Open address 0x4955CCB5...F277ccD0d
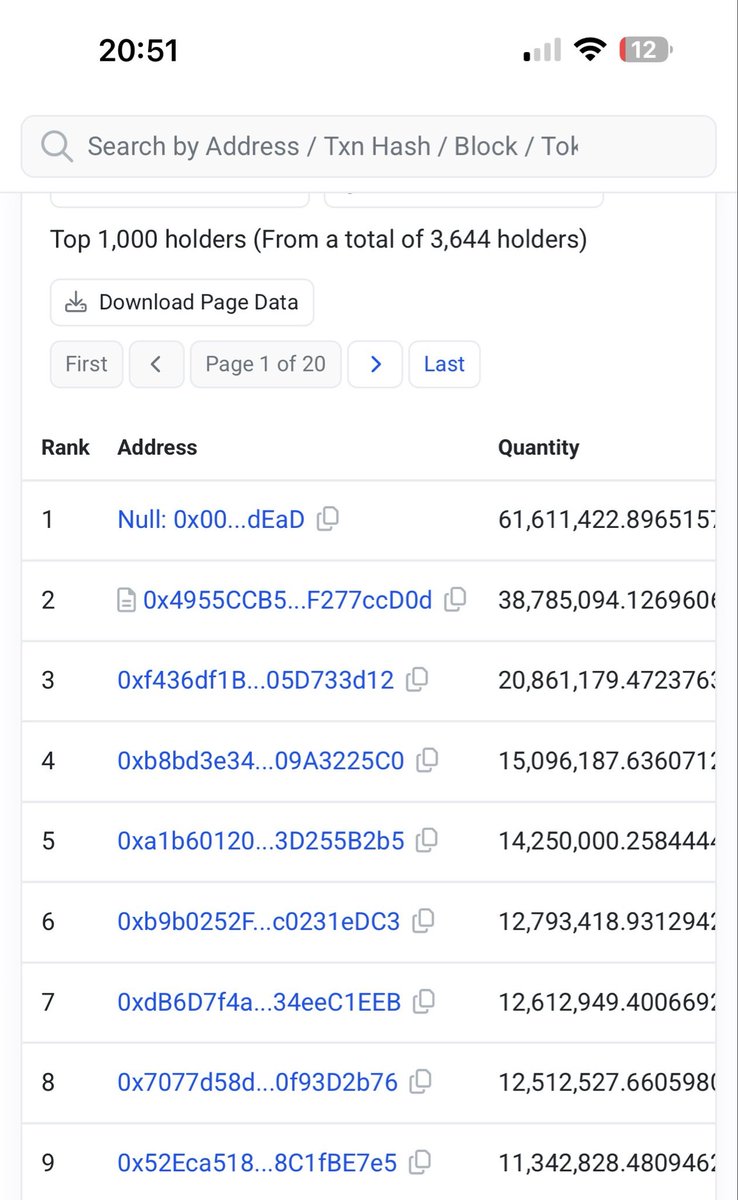The image size is (738, 1200). 288,600
